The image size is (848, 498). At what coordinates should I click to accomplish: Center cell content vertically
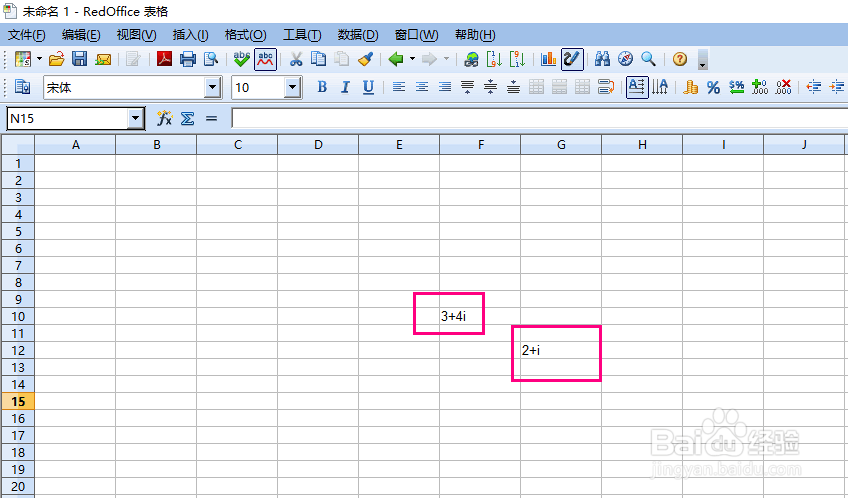point(491,87)
